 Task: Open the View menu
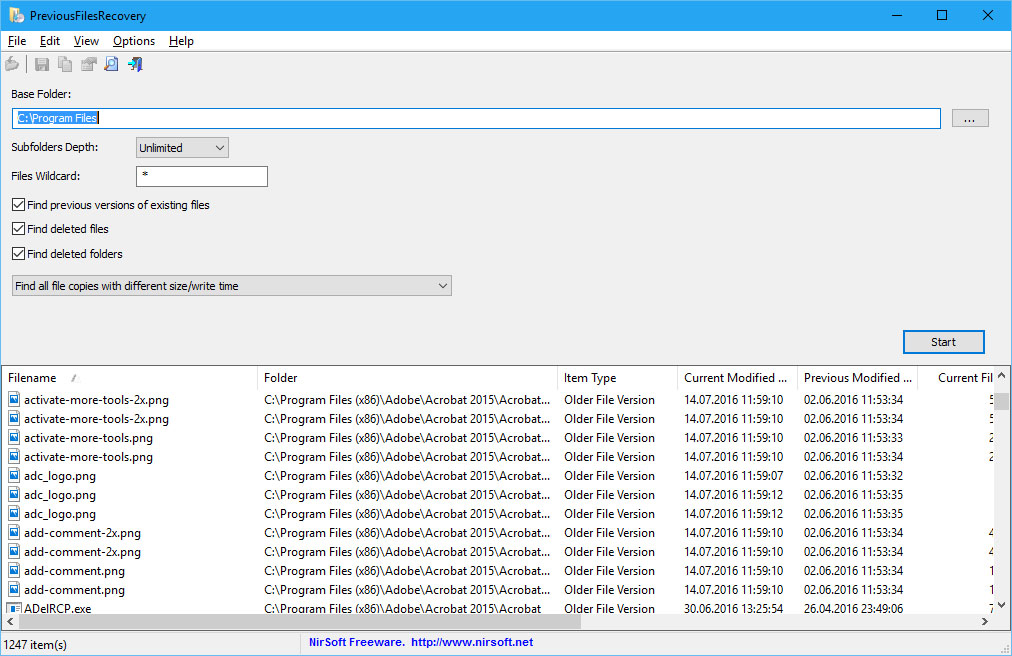point(86,41)
